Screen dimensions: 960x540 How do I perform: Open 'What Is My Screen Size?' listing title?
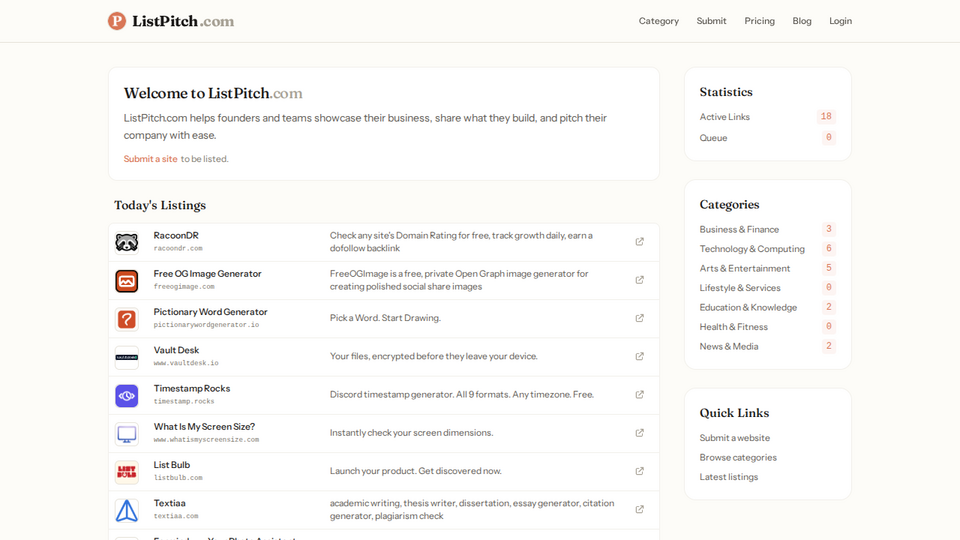pos(204,427)
